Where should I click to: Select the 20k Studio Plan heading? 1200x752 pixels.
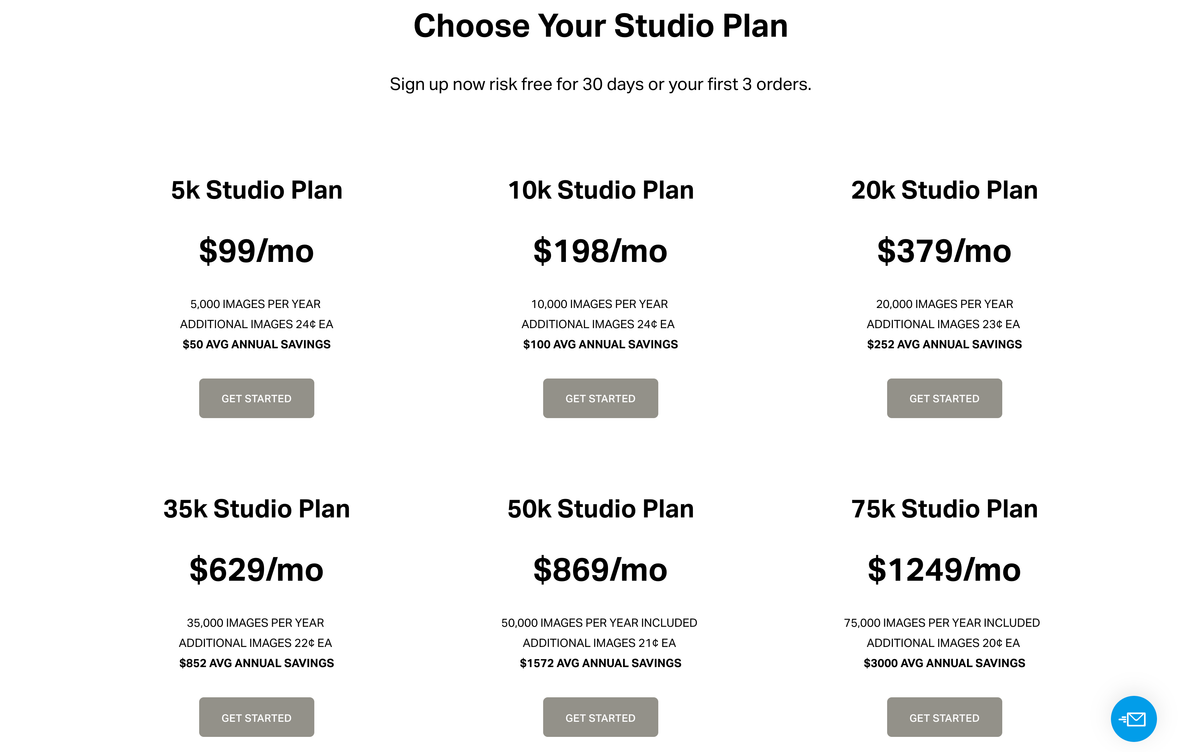coord(944,190)
